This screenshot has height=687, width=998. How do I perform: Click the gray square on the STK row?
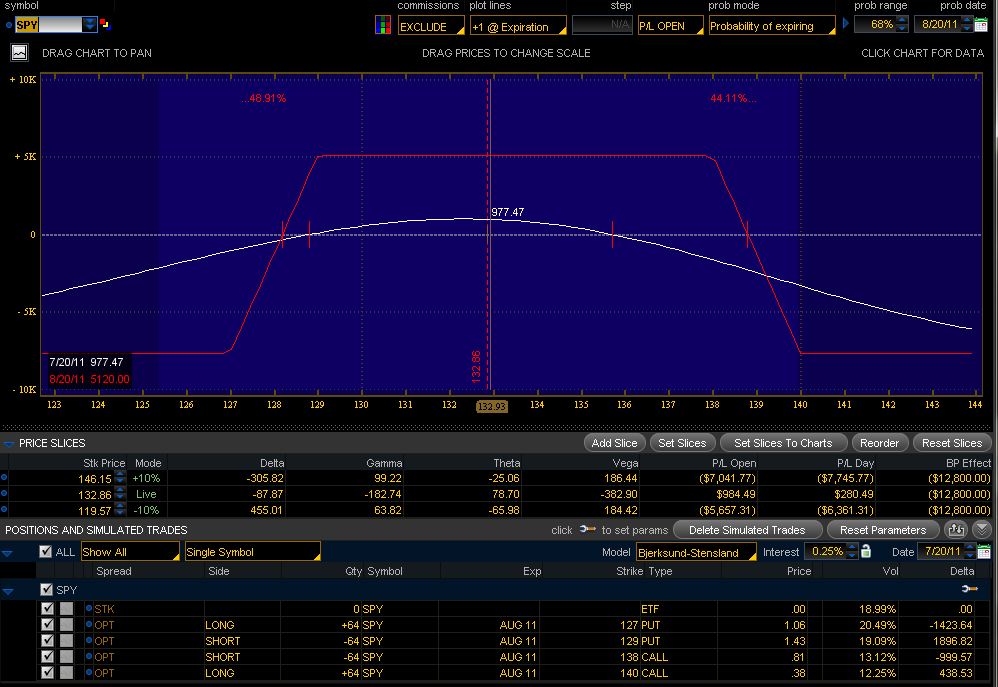tap(66, 609)
